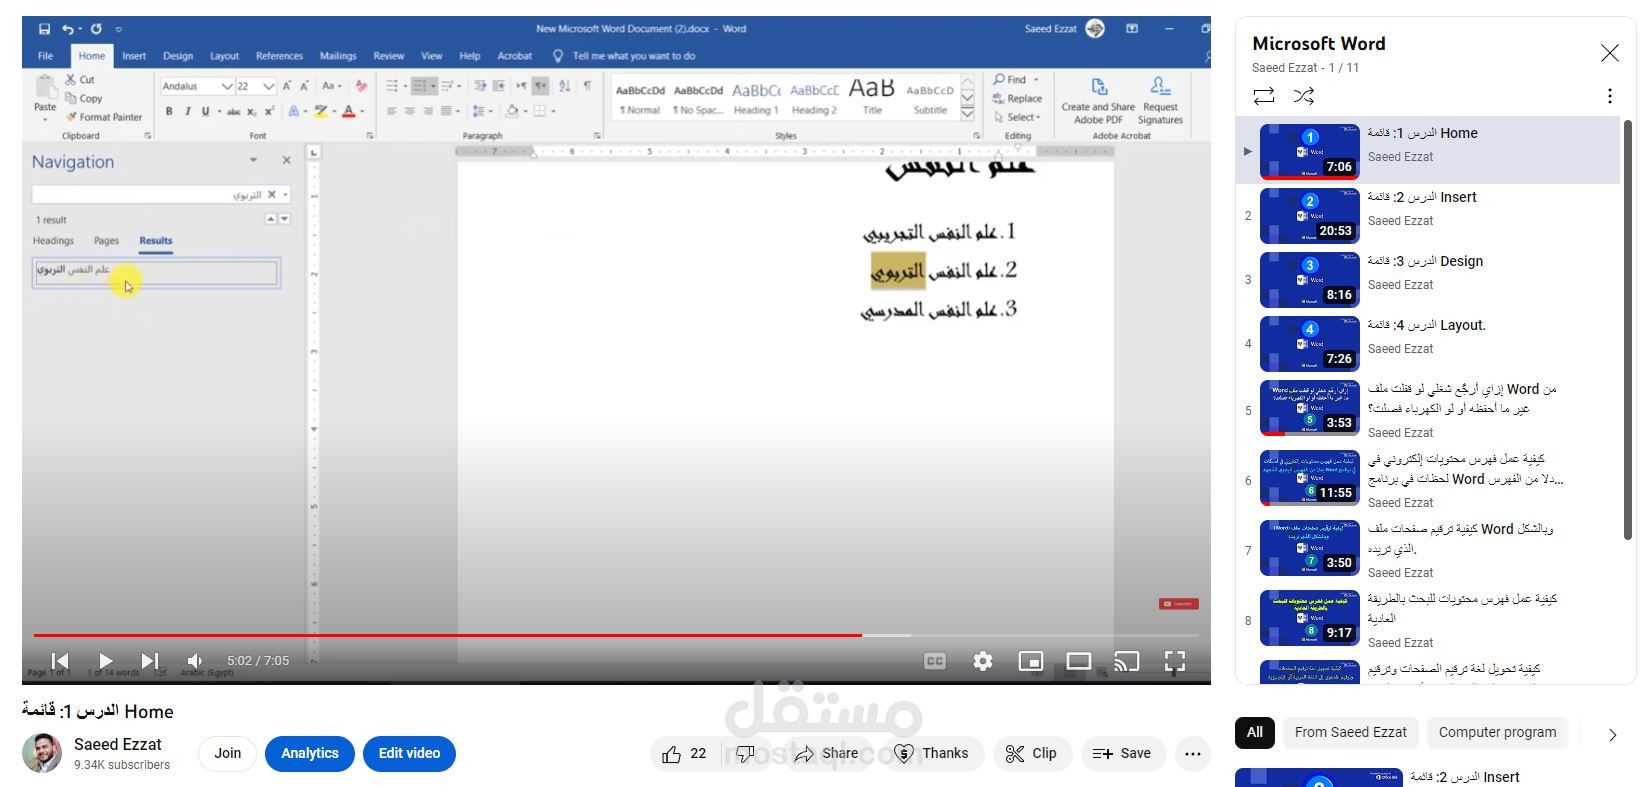
Task: Like the video
Action: click(x=683, y=754)
